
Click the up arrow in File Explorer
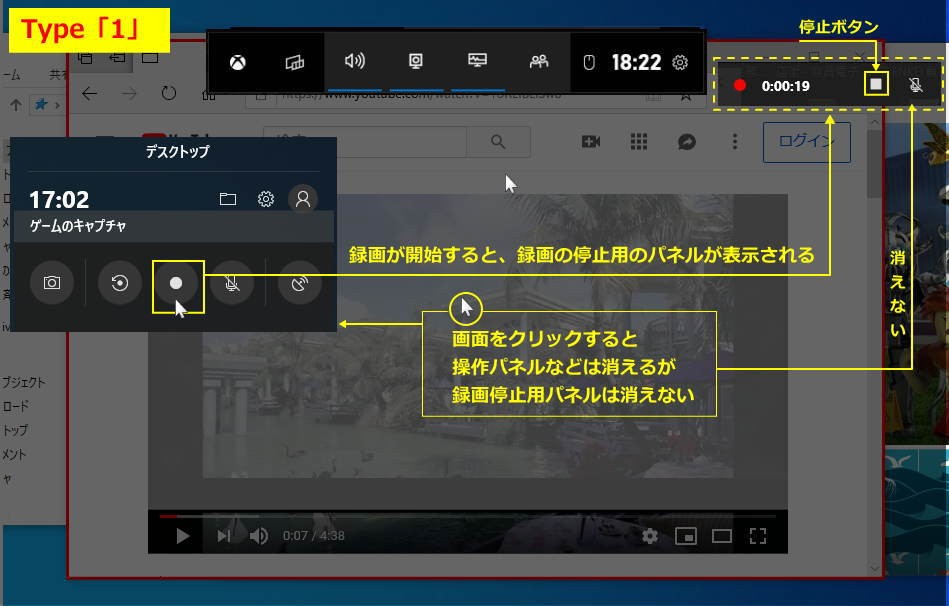click(16, 105)
